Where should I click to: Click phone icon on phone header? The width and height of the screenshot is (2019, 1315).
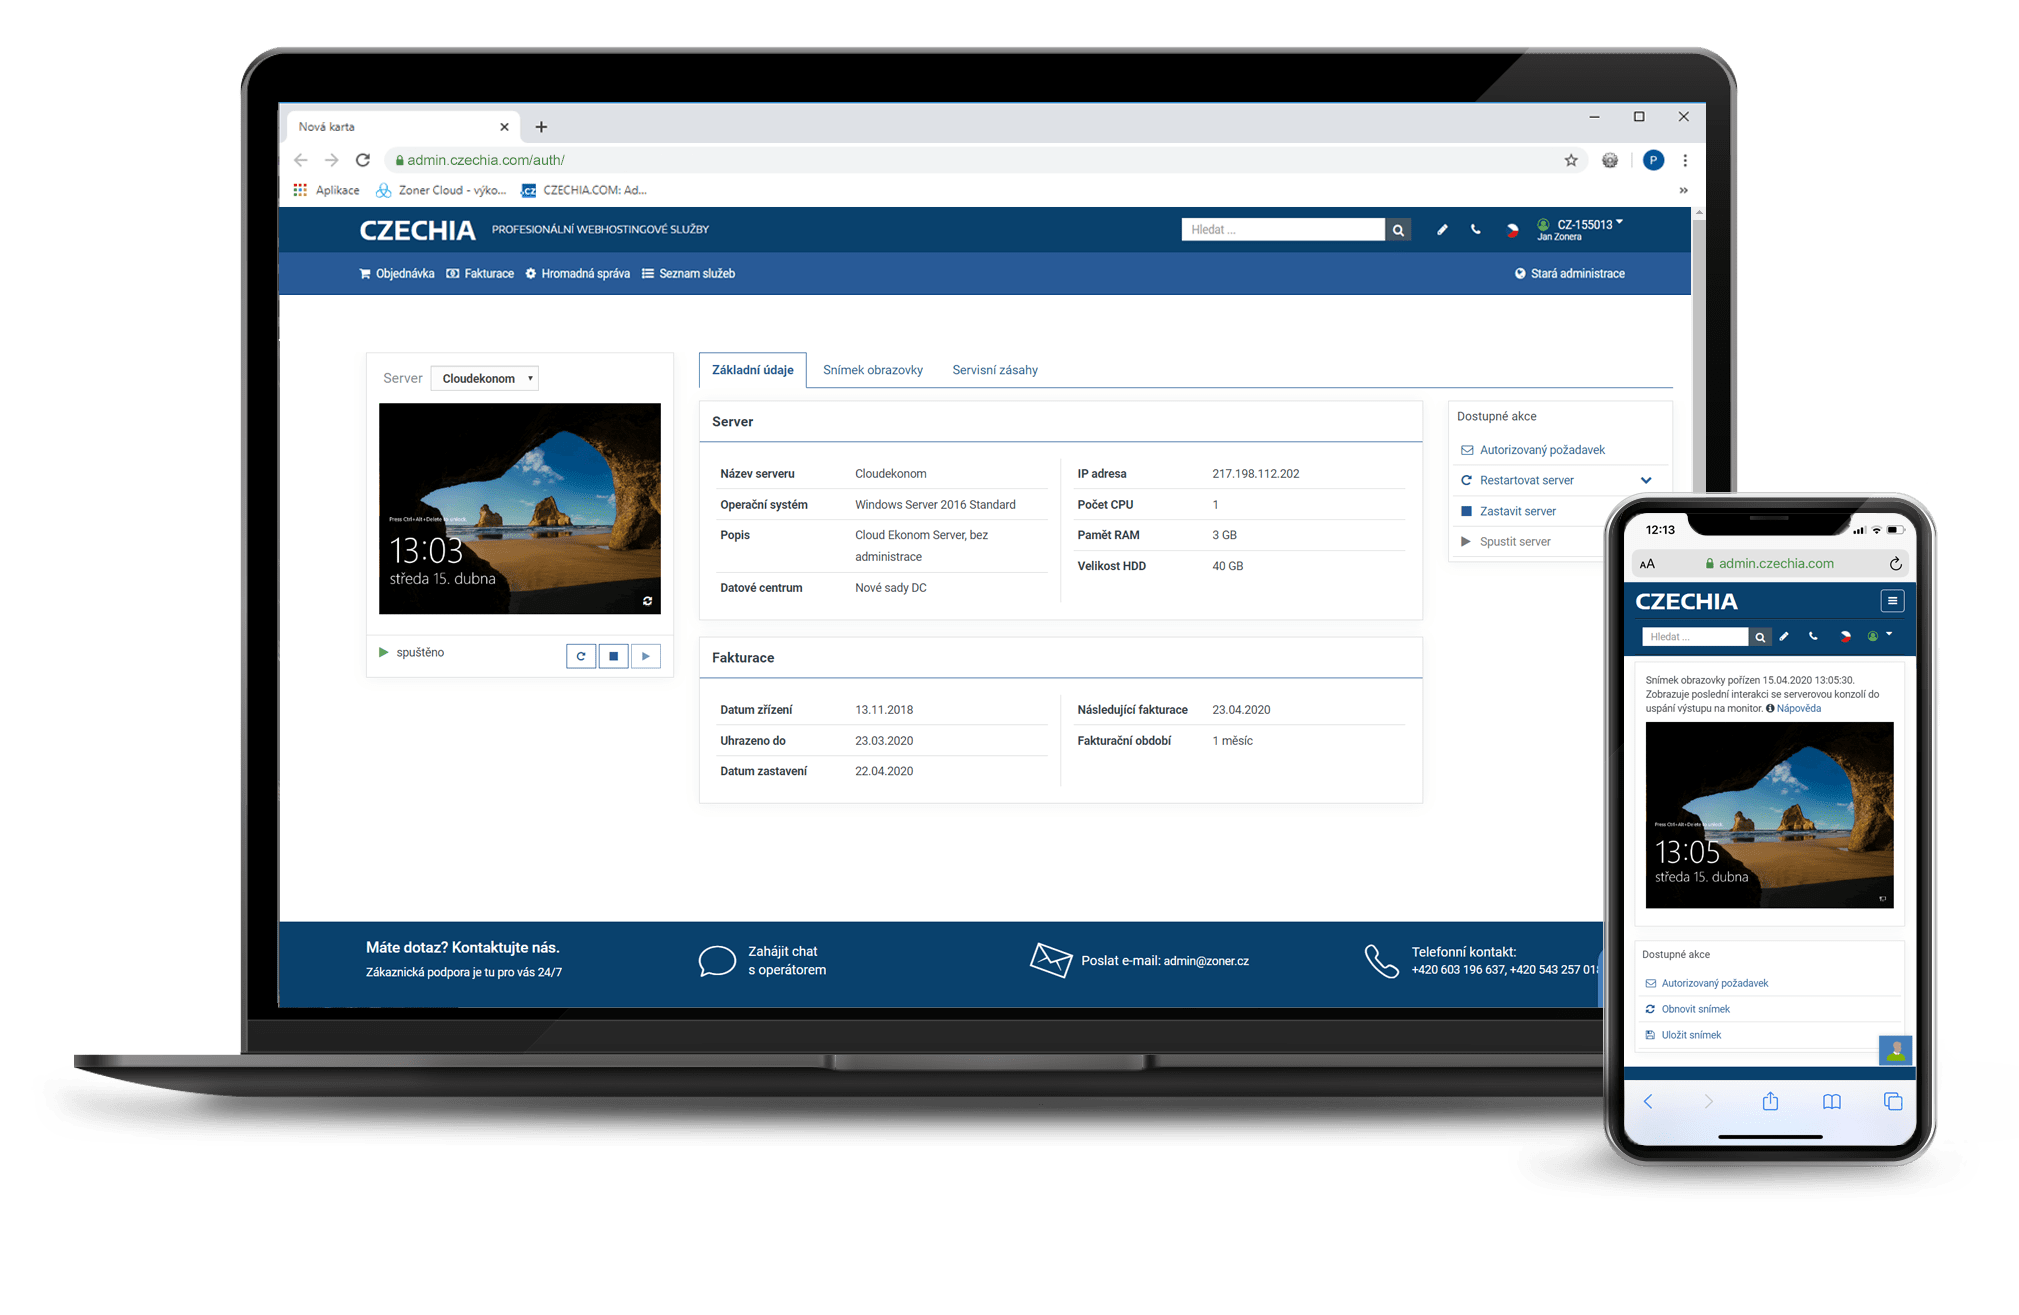[1813, 636]
